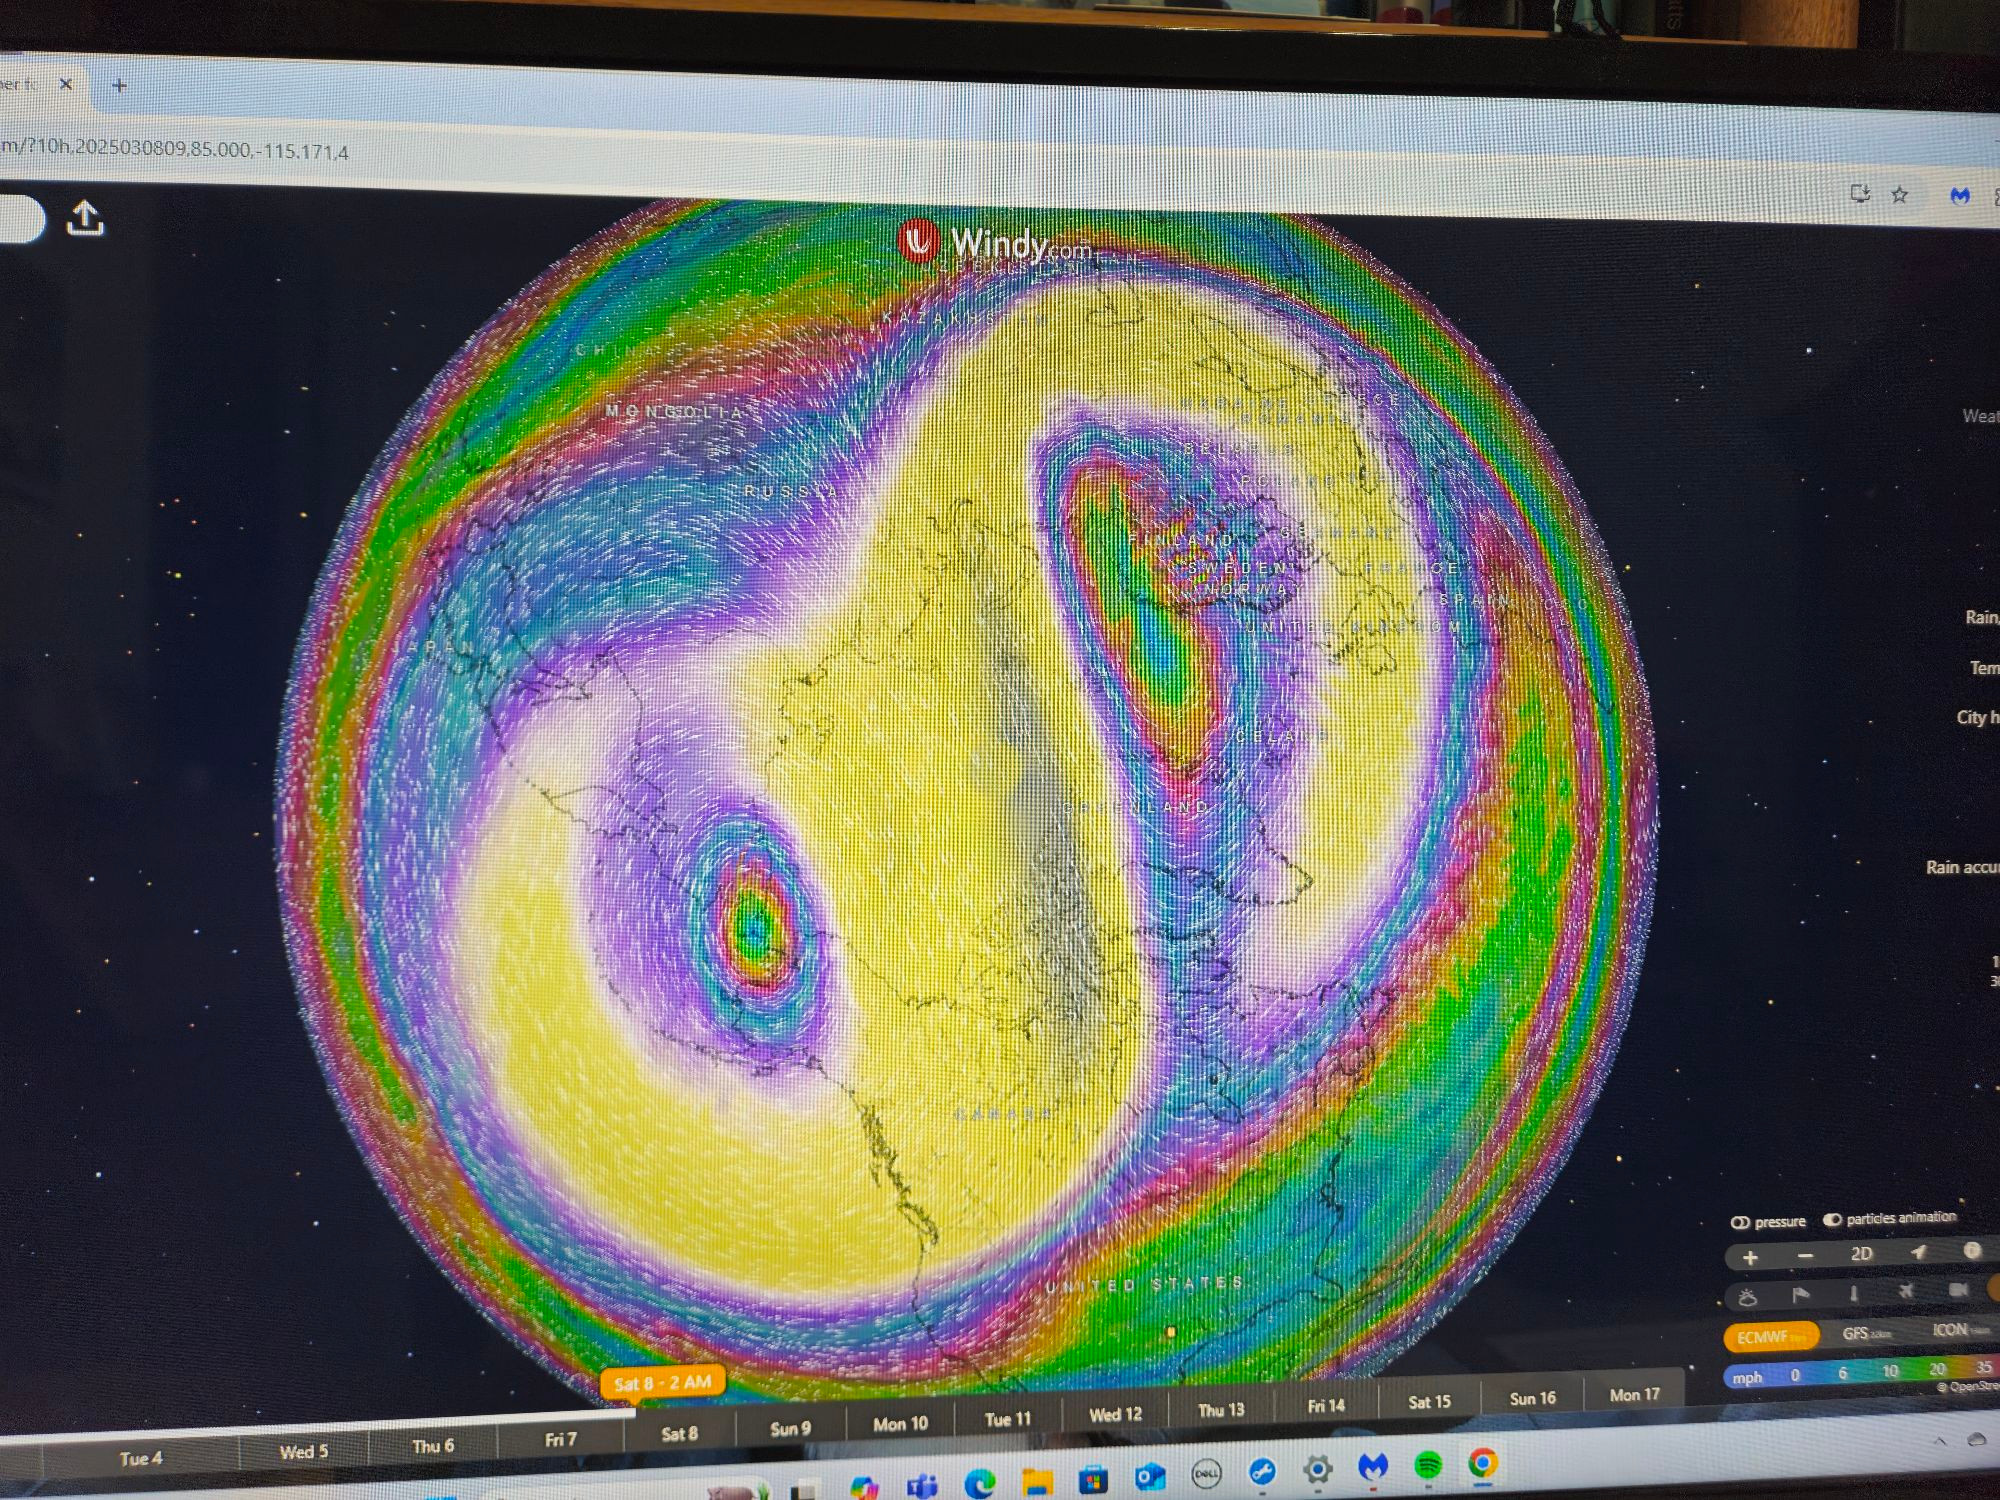Open the Dell app from the taskbar
This screenshot has height=1500, width=2000.
pos(1206,1475)
